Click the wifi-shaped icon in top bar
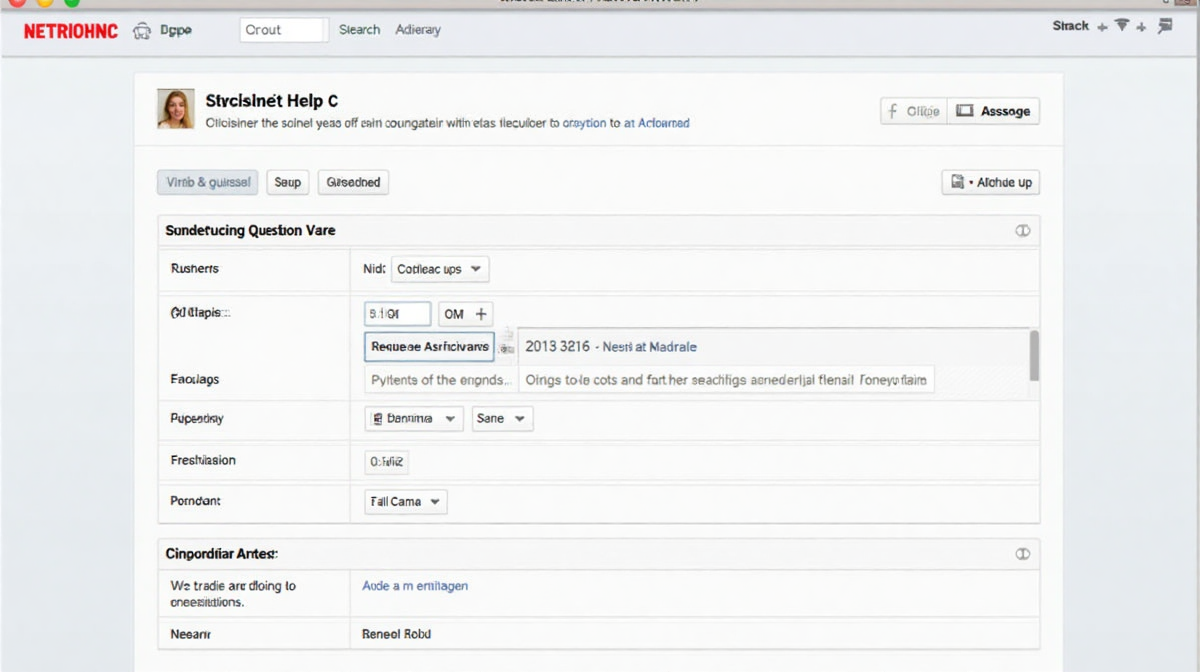The height and width of the screenshot is (672, 1200). point(1121,26)
